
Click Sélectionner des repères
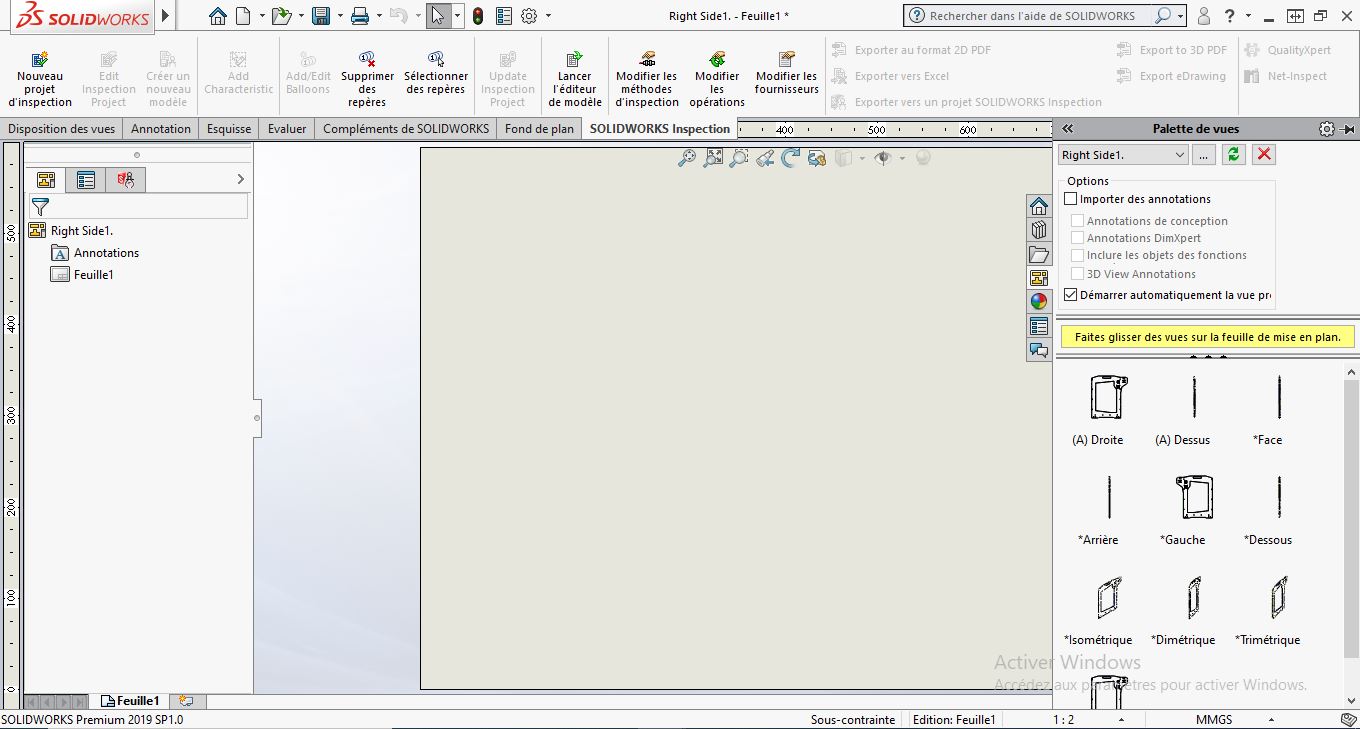[x=436, y=74]
